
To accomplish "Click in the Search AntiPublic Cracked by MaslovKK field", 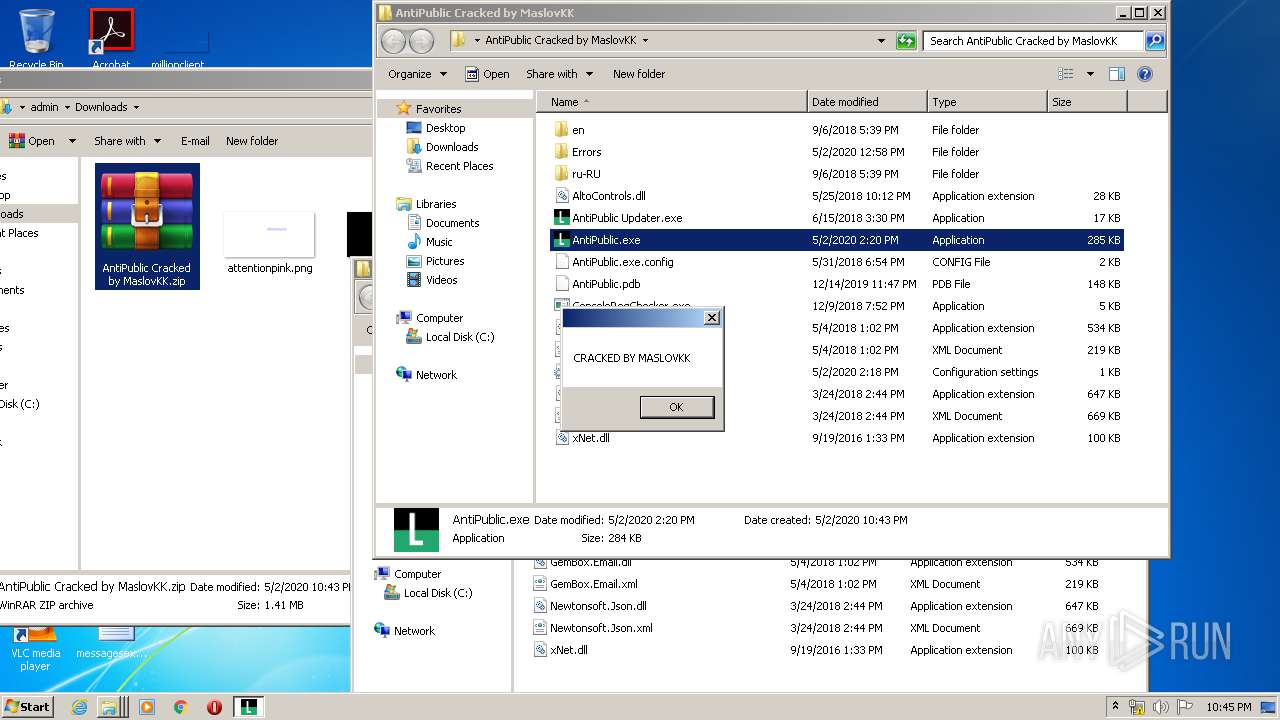I will click(x=1033, y=41).
